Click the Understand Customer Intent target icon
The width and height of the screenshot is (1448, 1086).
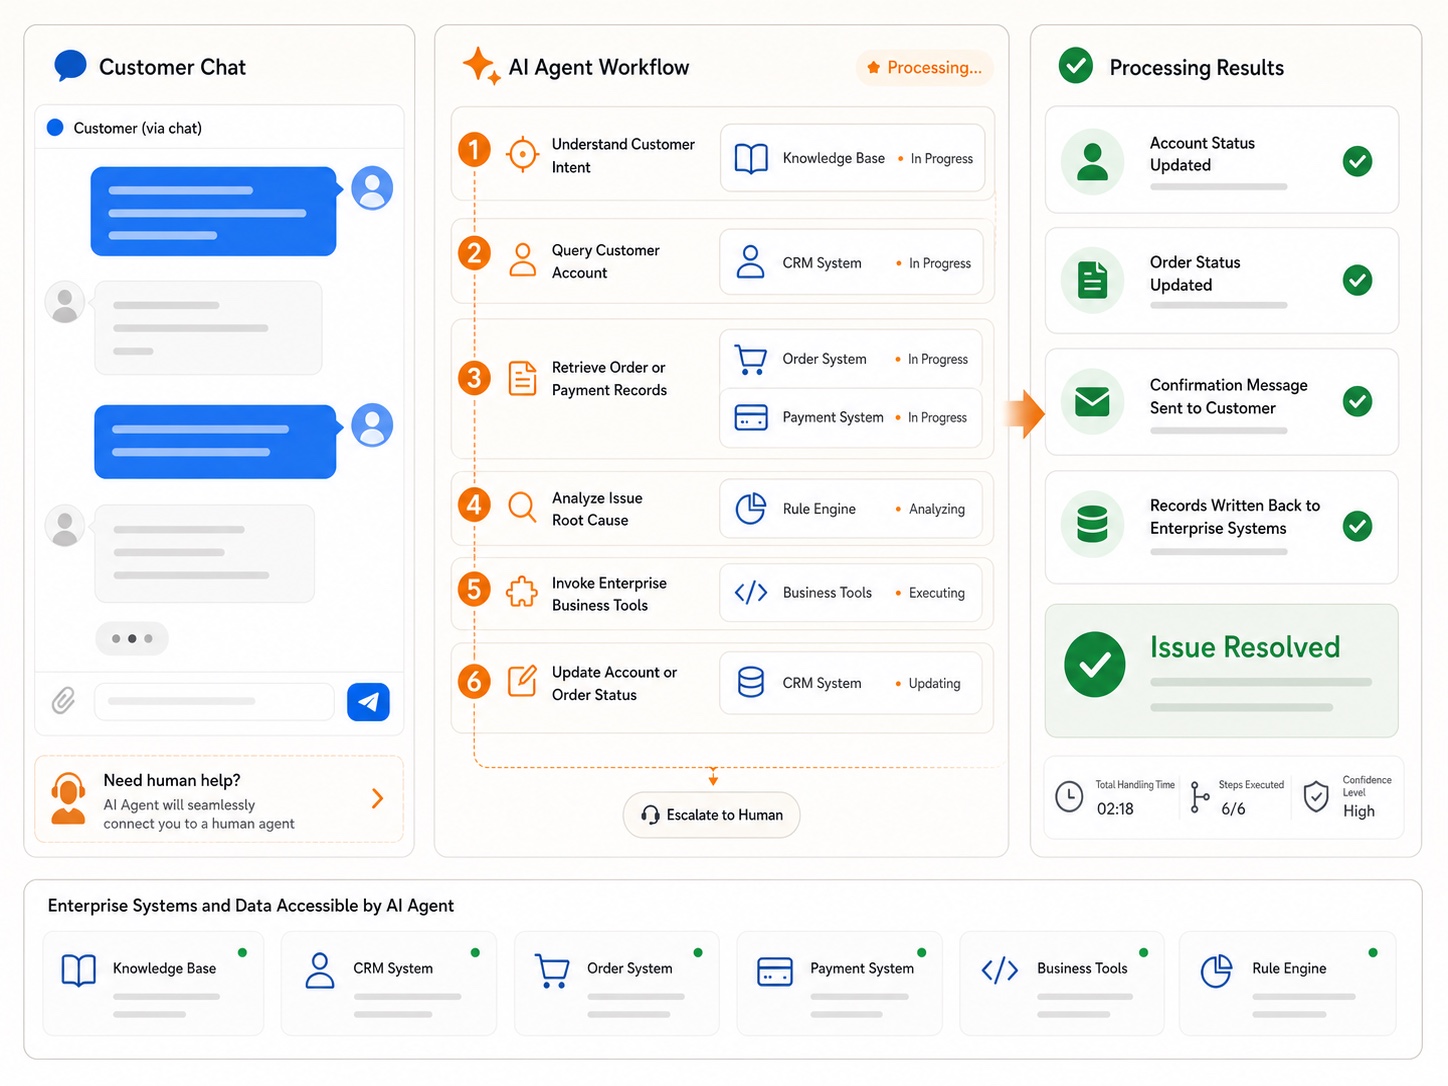pyautogui.click(x=522, y=155)
